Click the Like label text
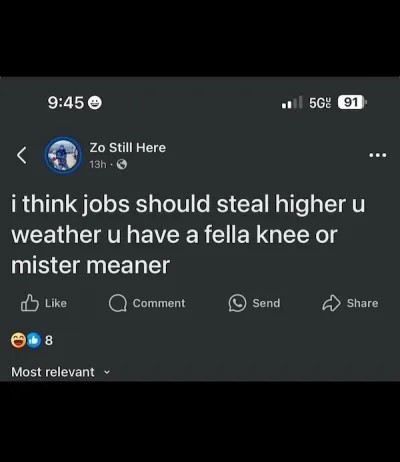Screen dimensions: 400x462 pos(56,303)
